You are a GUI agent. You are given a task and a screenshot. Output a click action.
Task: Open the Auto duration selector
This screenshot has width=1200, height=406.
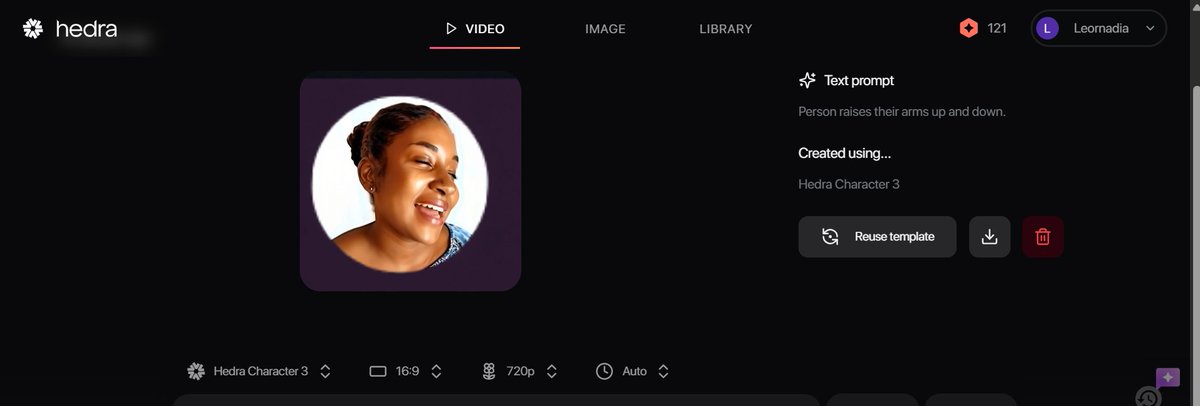click(633, 371)
